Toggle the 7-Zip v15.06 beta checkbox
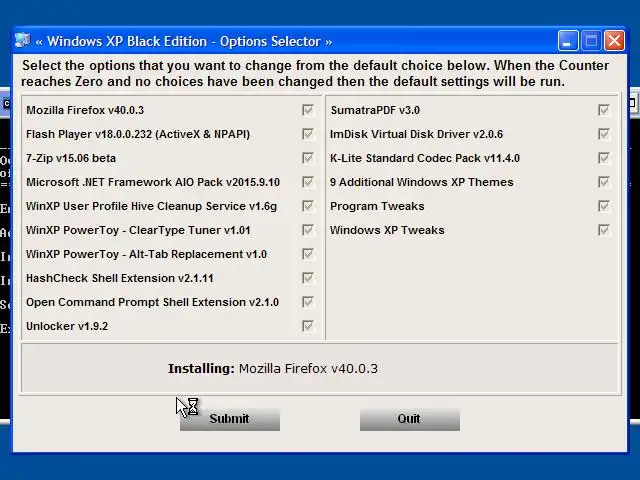Viewport: 640px width, 480px height. 308,158
